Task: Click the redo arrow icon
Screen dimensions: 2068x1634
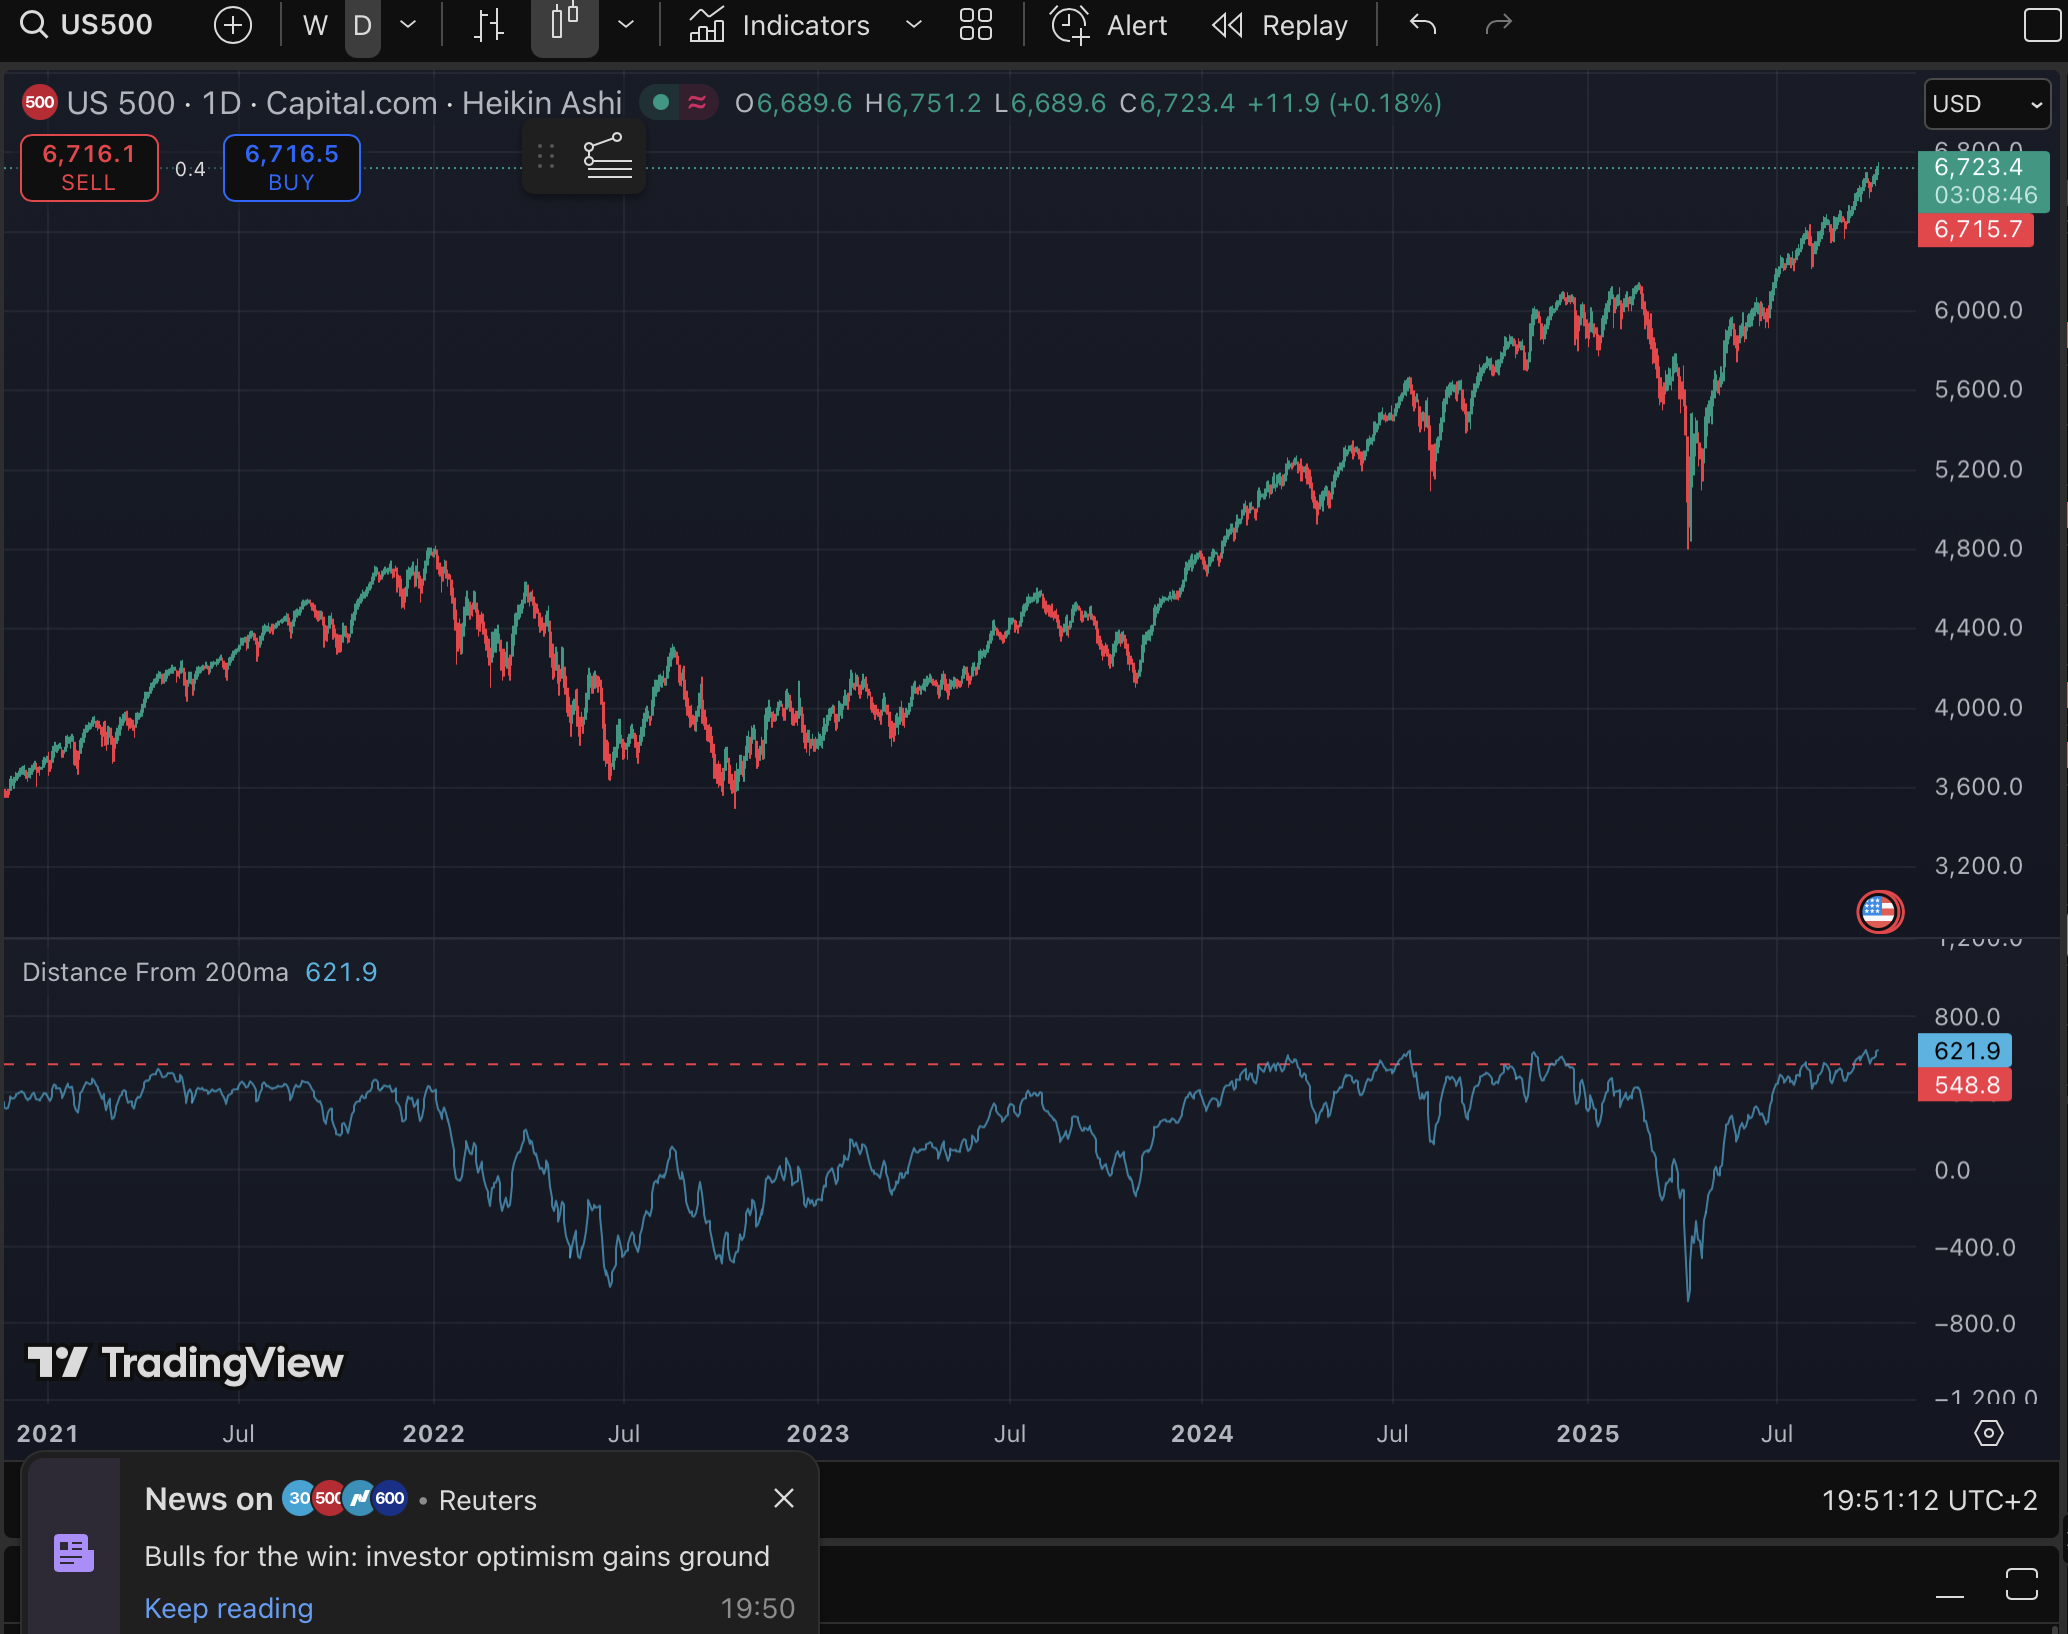Action: (x=1497, y=25)
